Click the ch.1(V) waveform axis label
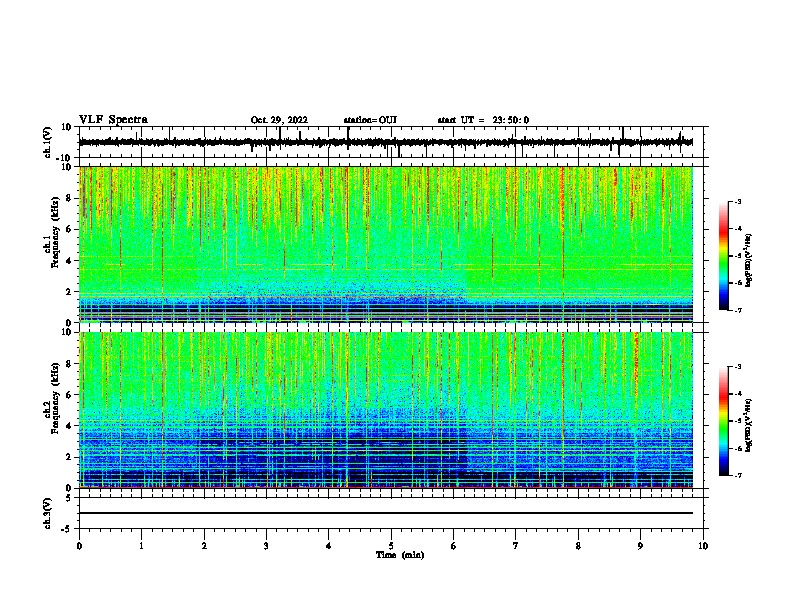The height and width of the screenshot is (612, 792). point(48,142)
